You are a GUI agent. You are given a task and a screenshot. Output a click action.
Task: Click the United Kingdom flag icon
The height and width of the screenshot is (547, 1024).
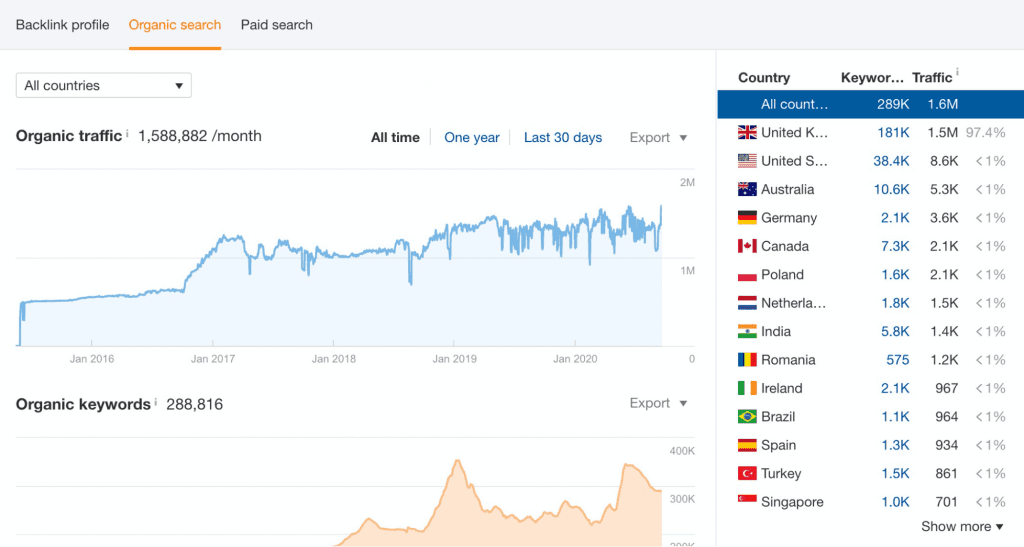(747, 133)
